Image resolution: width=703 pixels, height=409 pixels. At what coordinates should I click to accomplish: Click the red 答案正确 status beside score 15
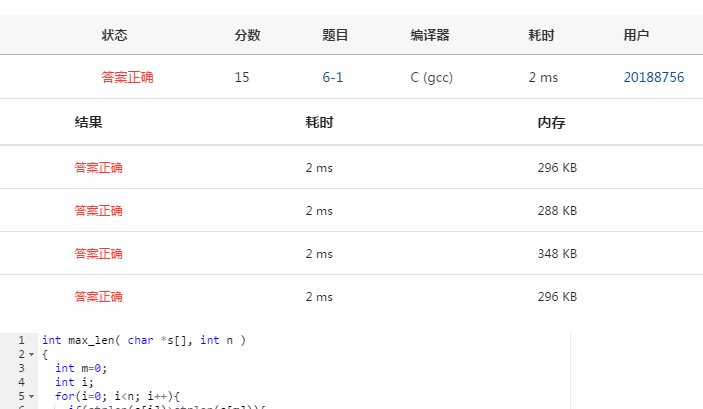127,77
